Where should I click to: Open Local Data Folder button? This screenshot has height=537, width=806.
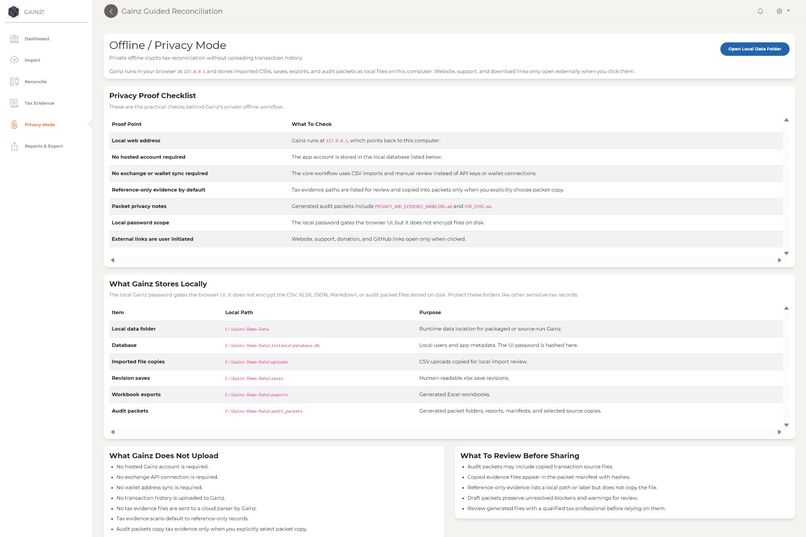click(x=755, y=49)
